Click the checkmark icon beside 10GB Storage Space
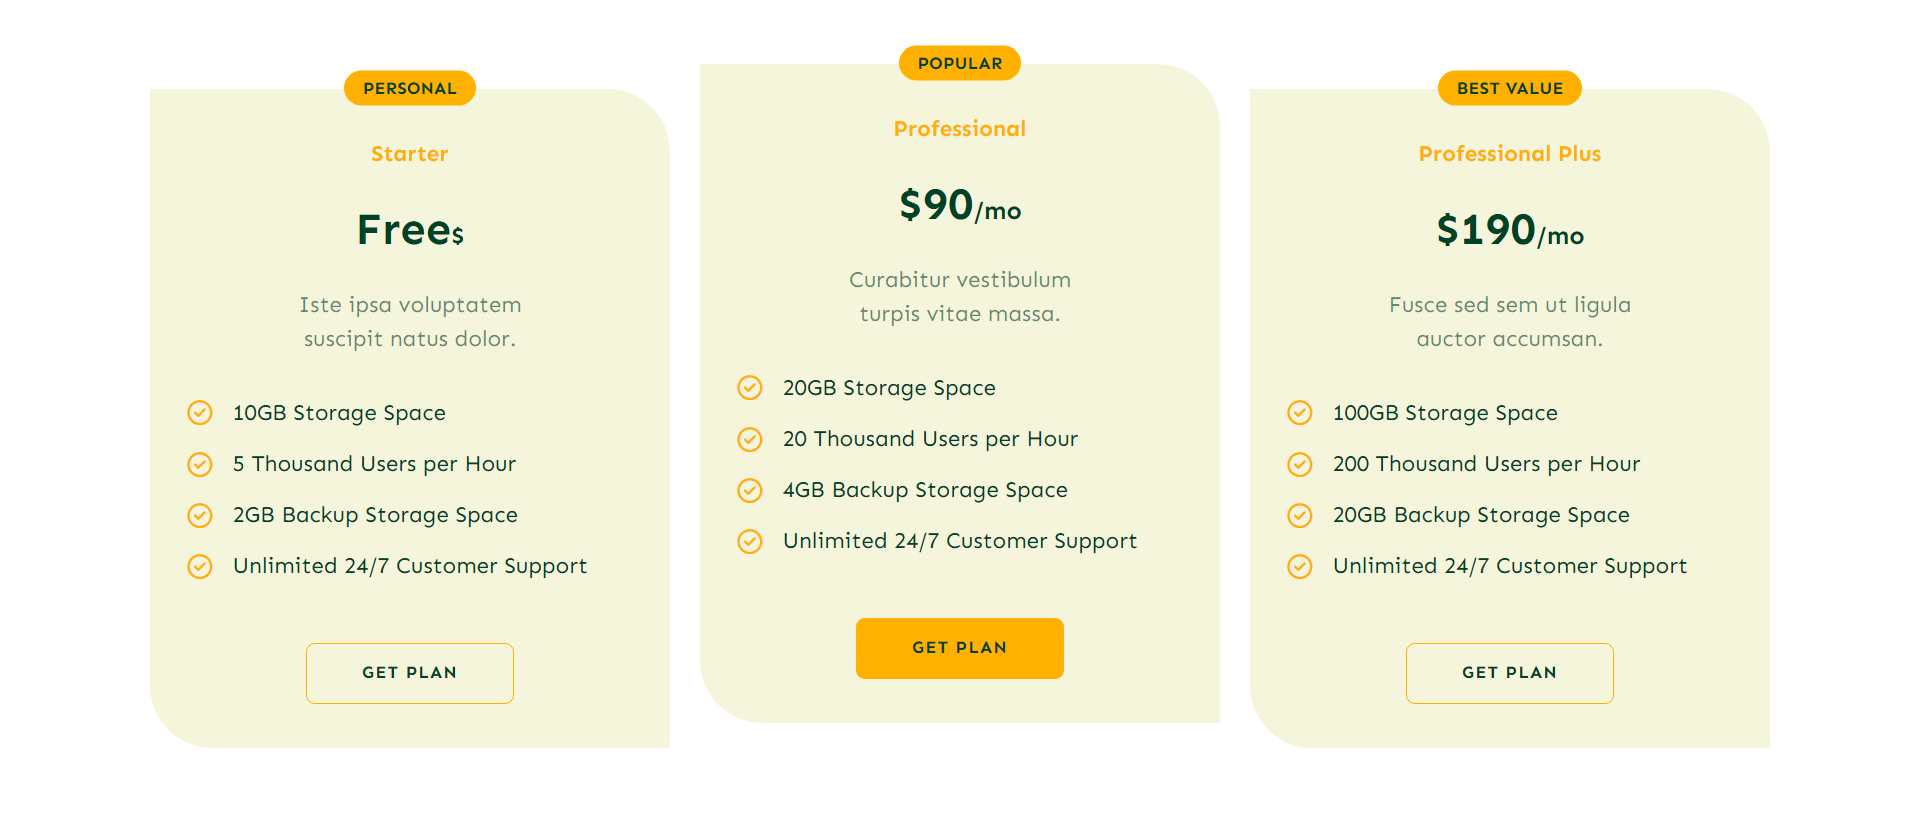The height and width of the screenshot is (837, 1920). 200,413
